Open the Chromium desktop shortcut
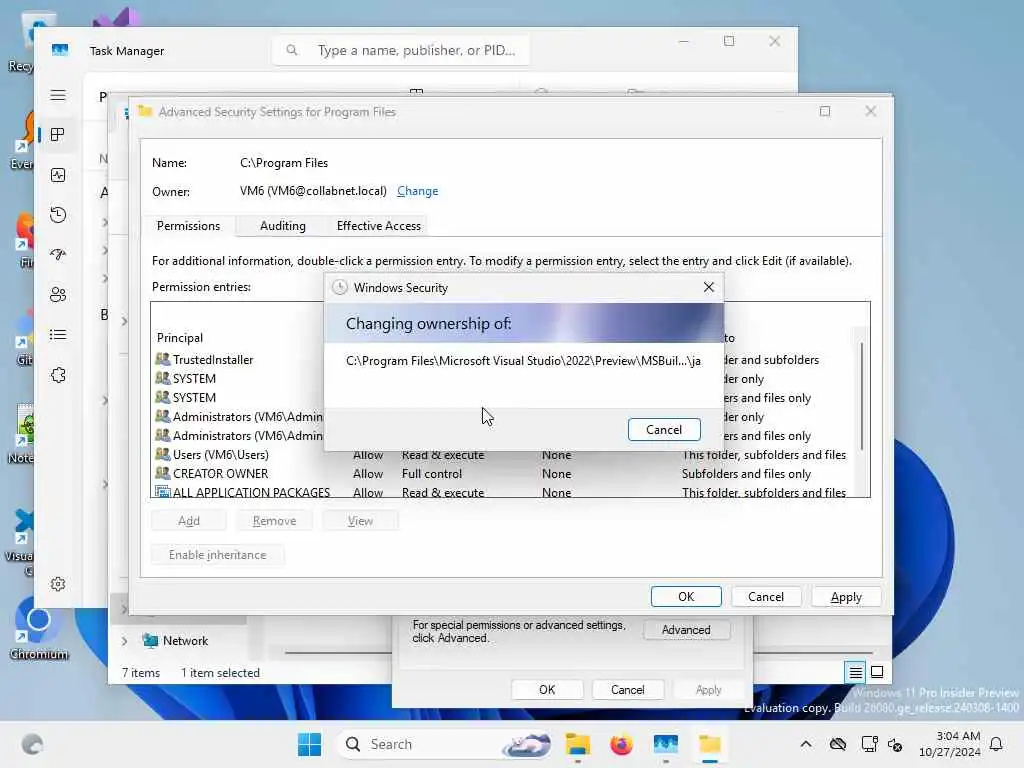The height and width of the screenshot is (768, 1024). [39, 627]
